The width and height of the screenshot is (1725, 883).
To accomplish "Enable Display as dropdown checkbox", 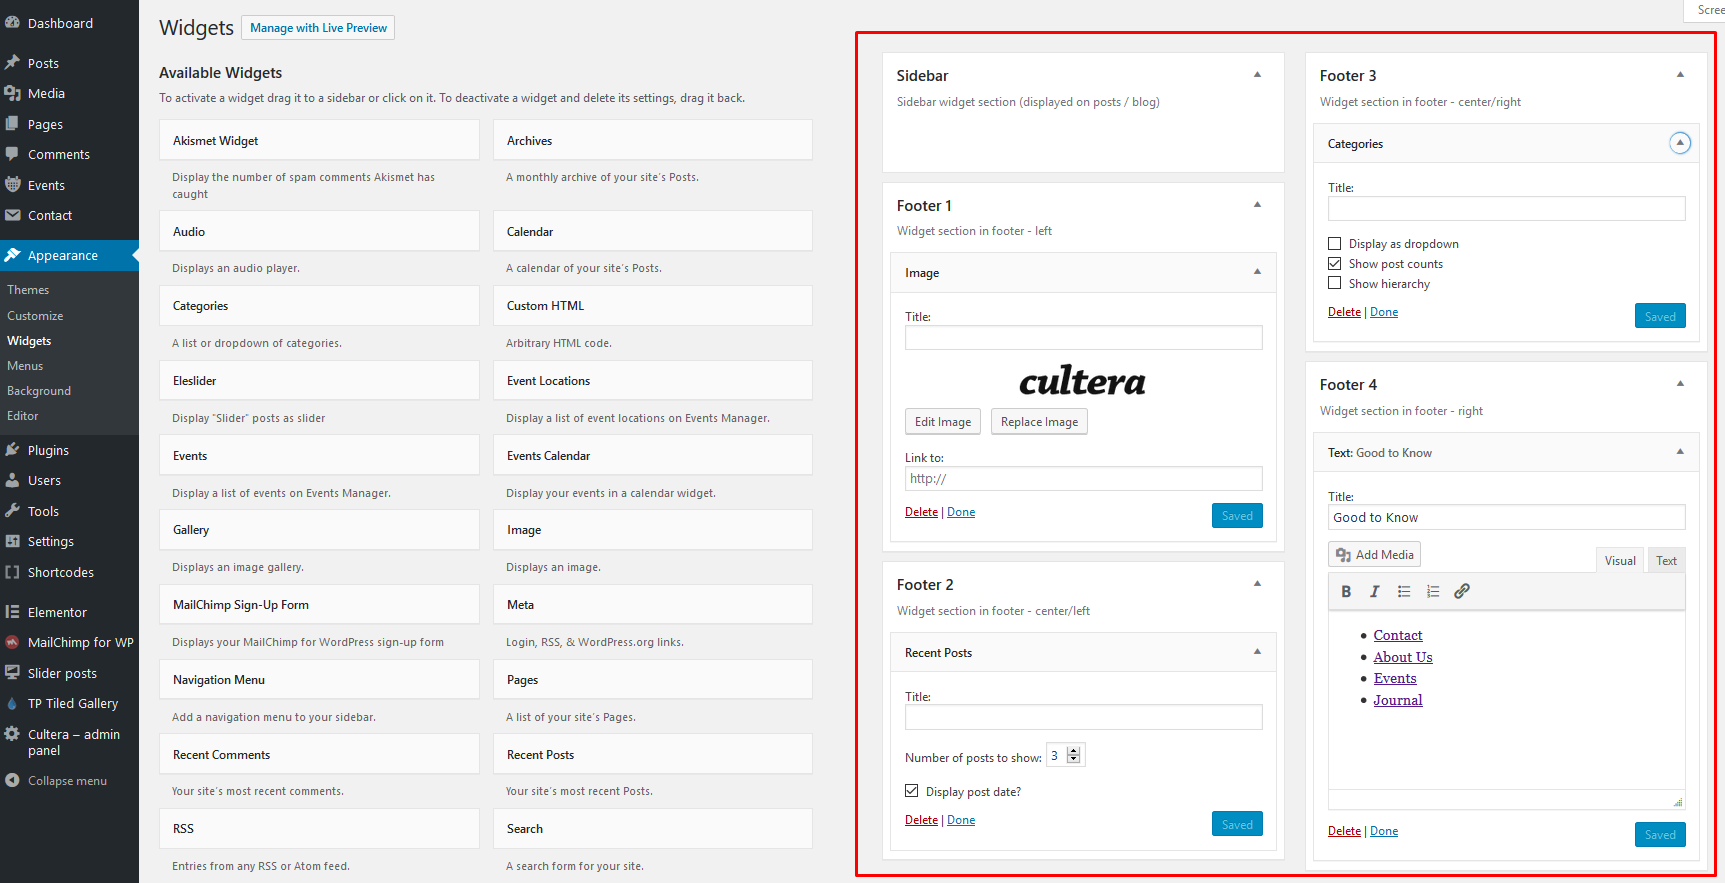I will pos(1334,244).
